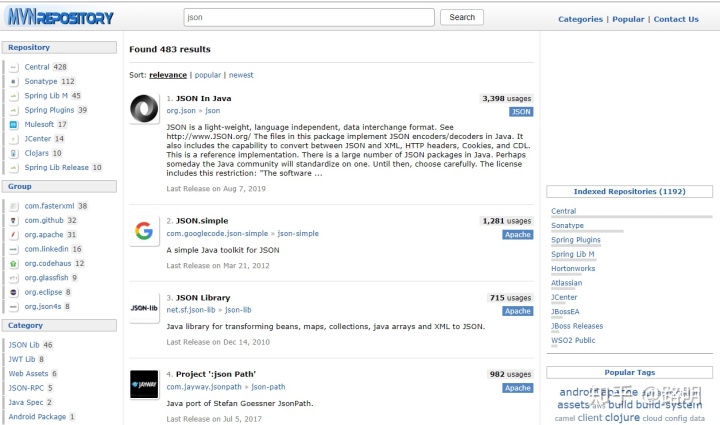Open the JSON In Java logo thumbnail
The height and width of the screenshot is (425, 720).
tap(144, 109)
